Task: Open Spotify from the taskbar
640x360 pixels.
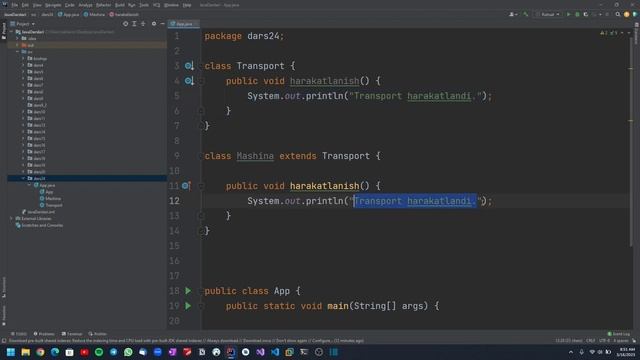Action: (99, 352)
